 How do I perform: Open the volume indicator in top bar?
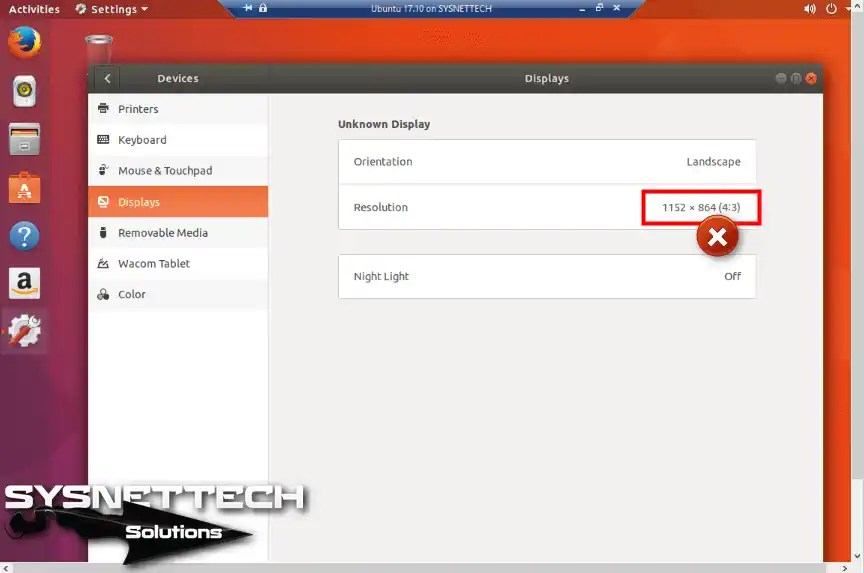point(809,9)
